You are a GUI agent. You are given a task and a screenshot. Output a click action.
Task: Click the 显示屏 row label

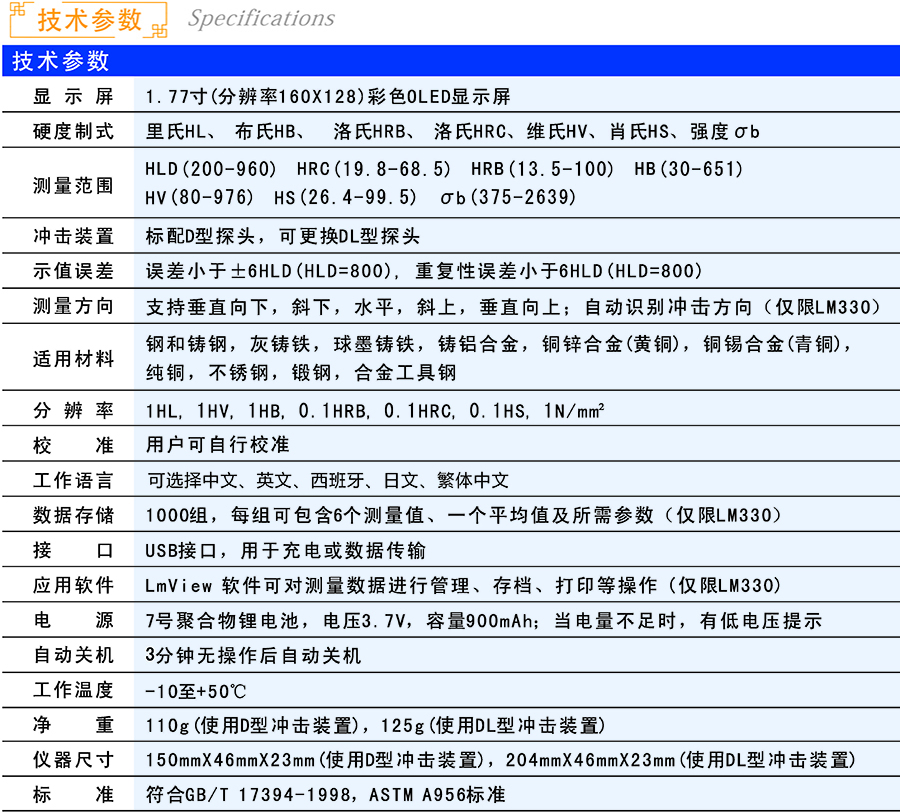73,97
